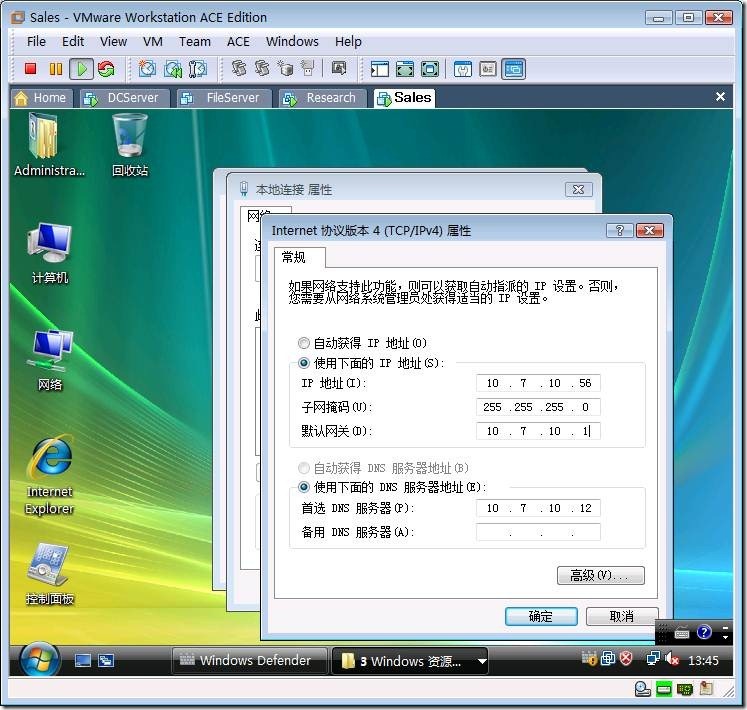The height and width of the screenshot is (710, 747).
Task: Select 自动获得 IP 地址 radio button
Action: coord(303,343)
